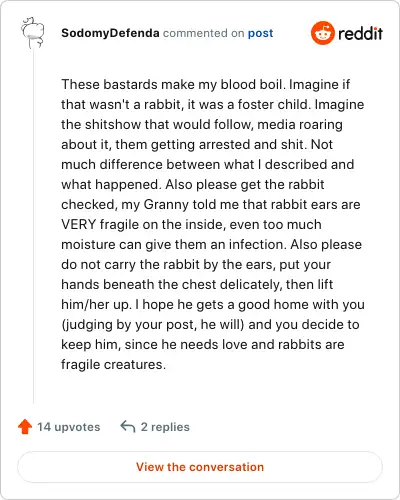Click the parenthetical "(judging by your post, he will)"

[x=153, y=325]
